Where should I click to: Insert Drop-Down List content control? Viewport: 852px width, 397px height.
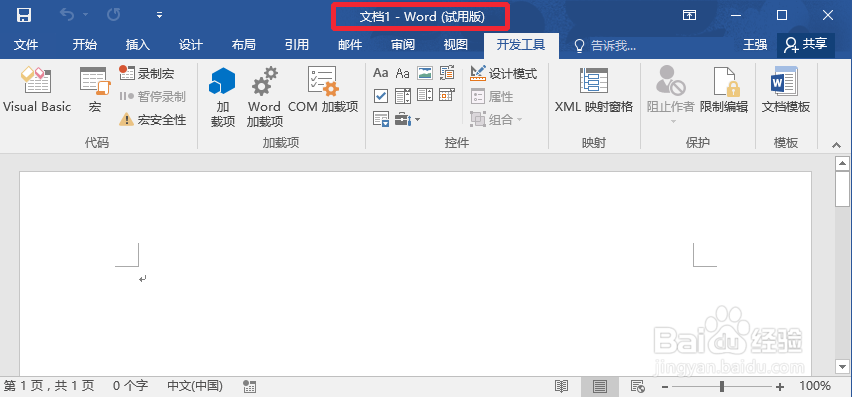[x=424, y=96]
